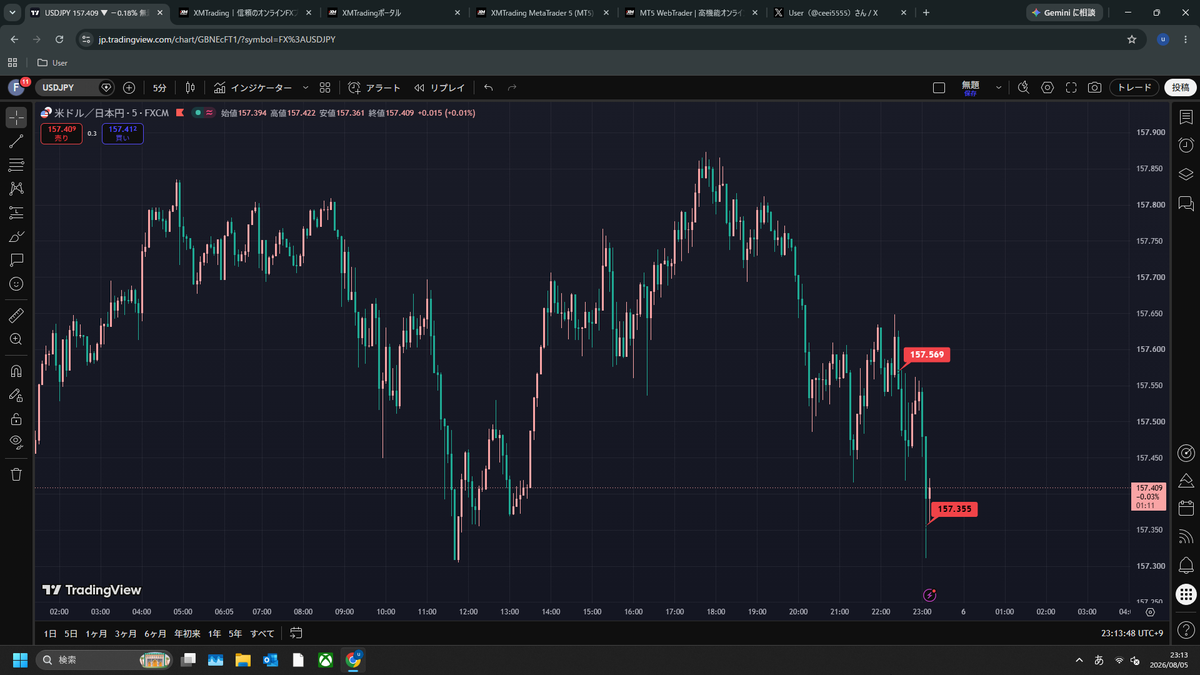
Task: Open the chat speech bubbles icon
Action: coord(1186,203)
